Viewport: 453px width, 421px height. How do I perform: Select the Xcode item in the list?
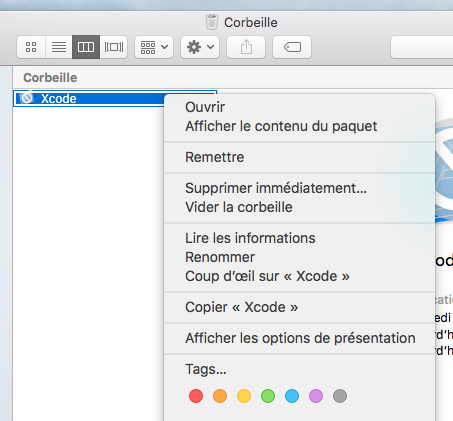click(89, 98)
